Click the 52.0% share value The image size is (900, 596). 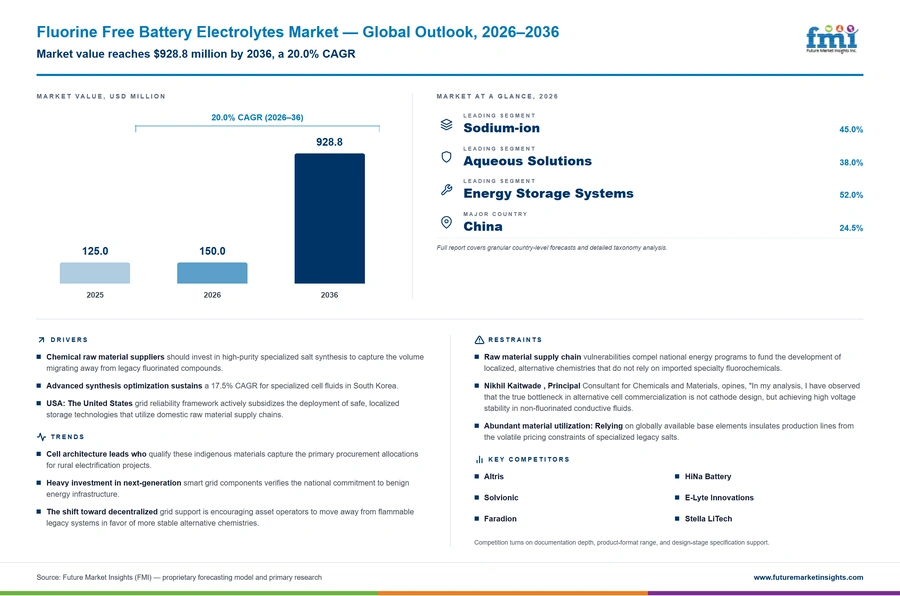(x=851, y=195)
